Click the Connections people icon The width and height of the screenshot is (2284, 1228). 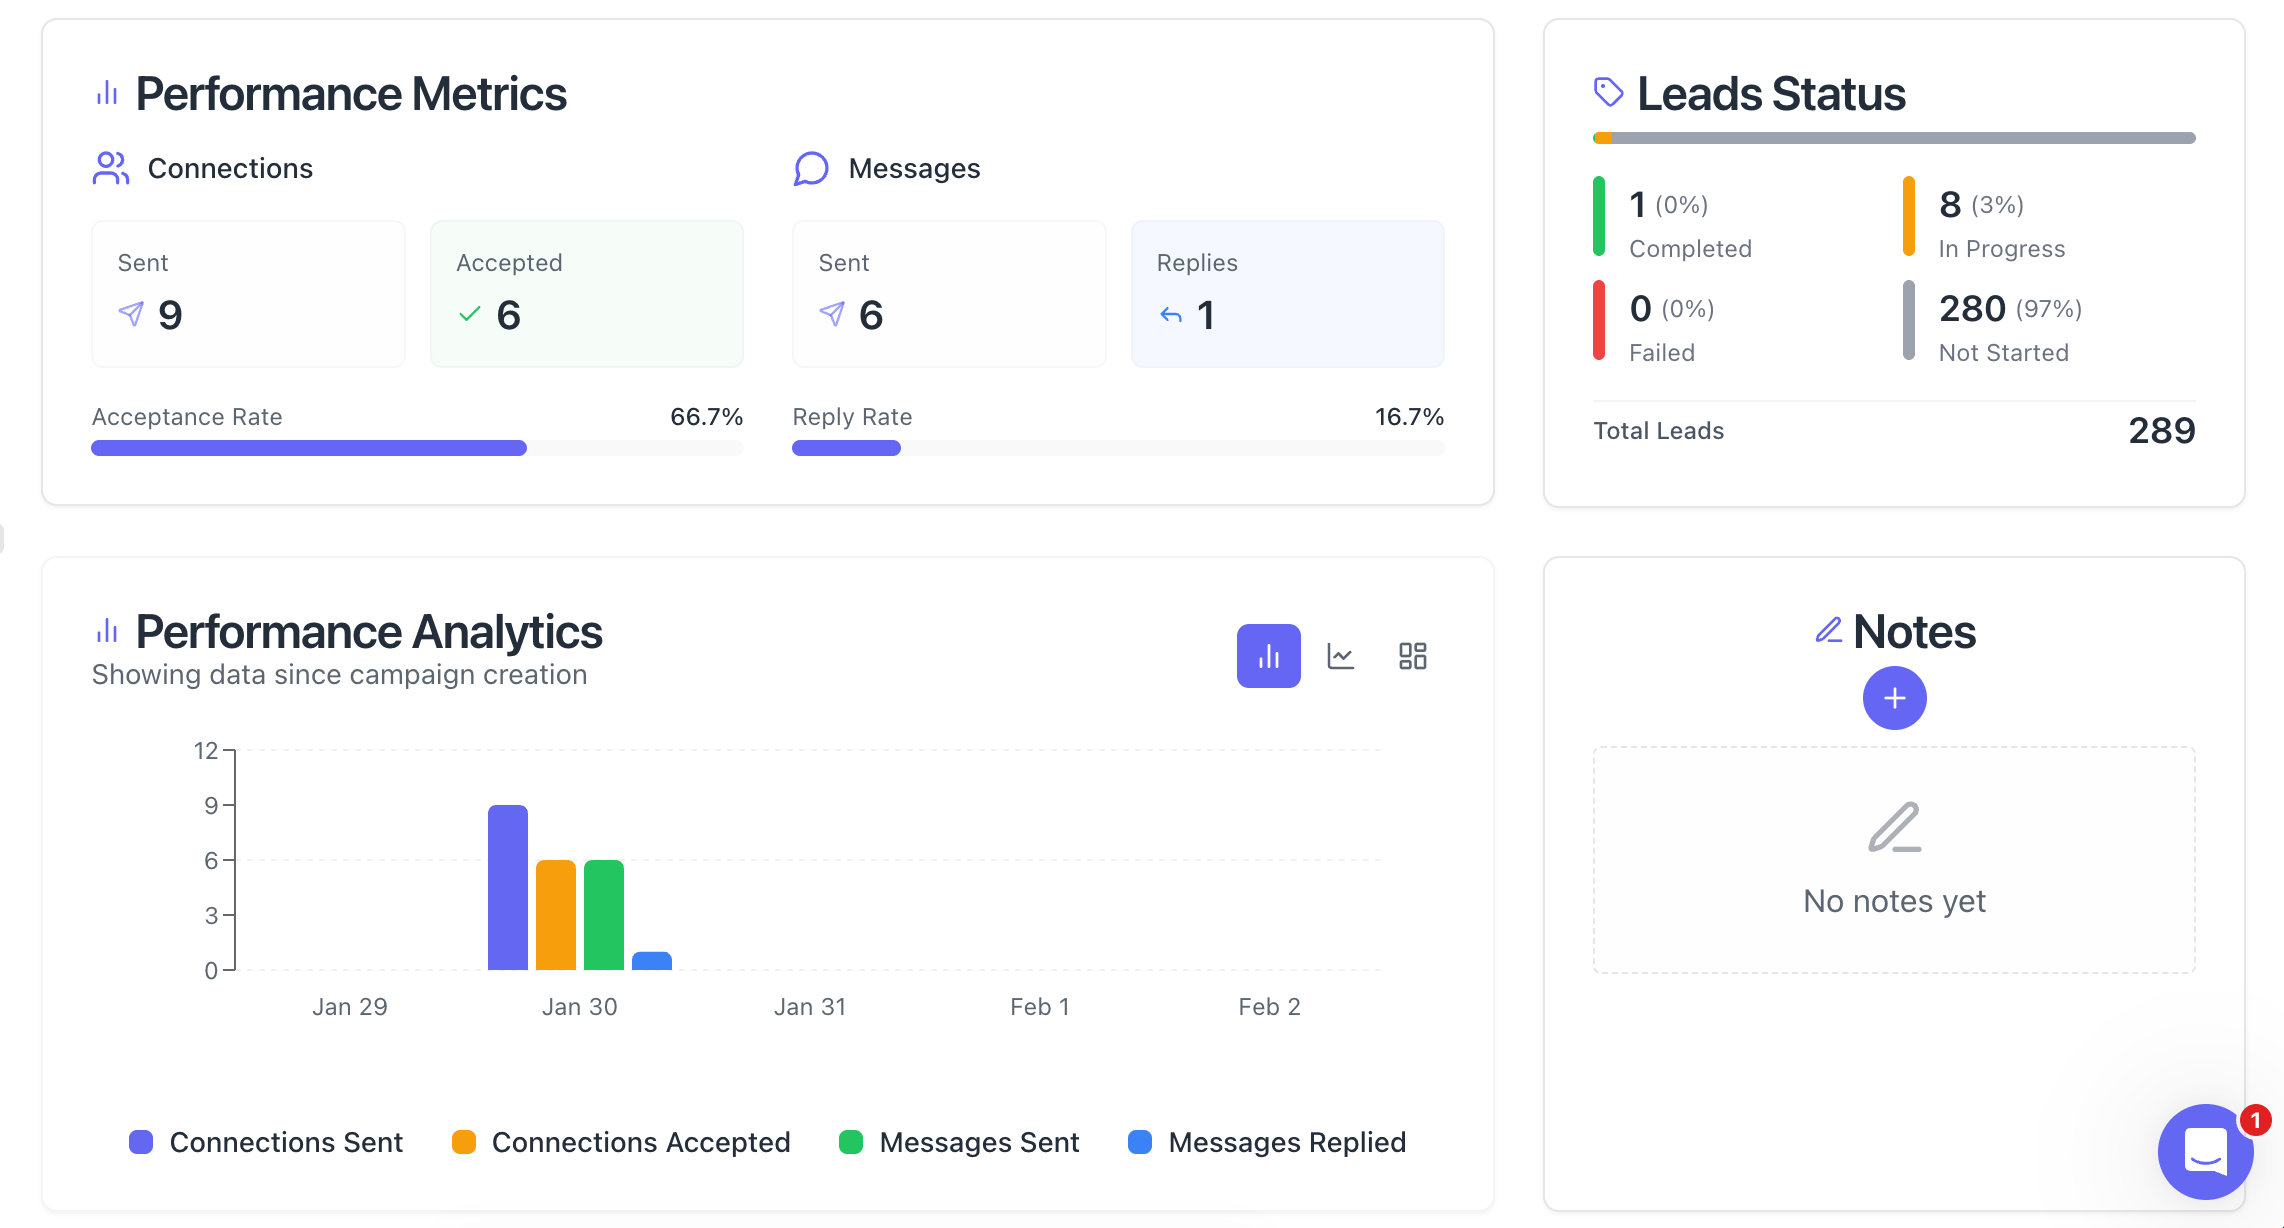tap(111, 168)
